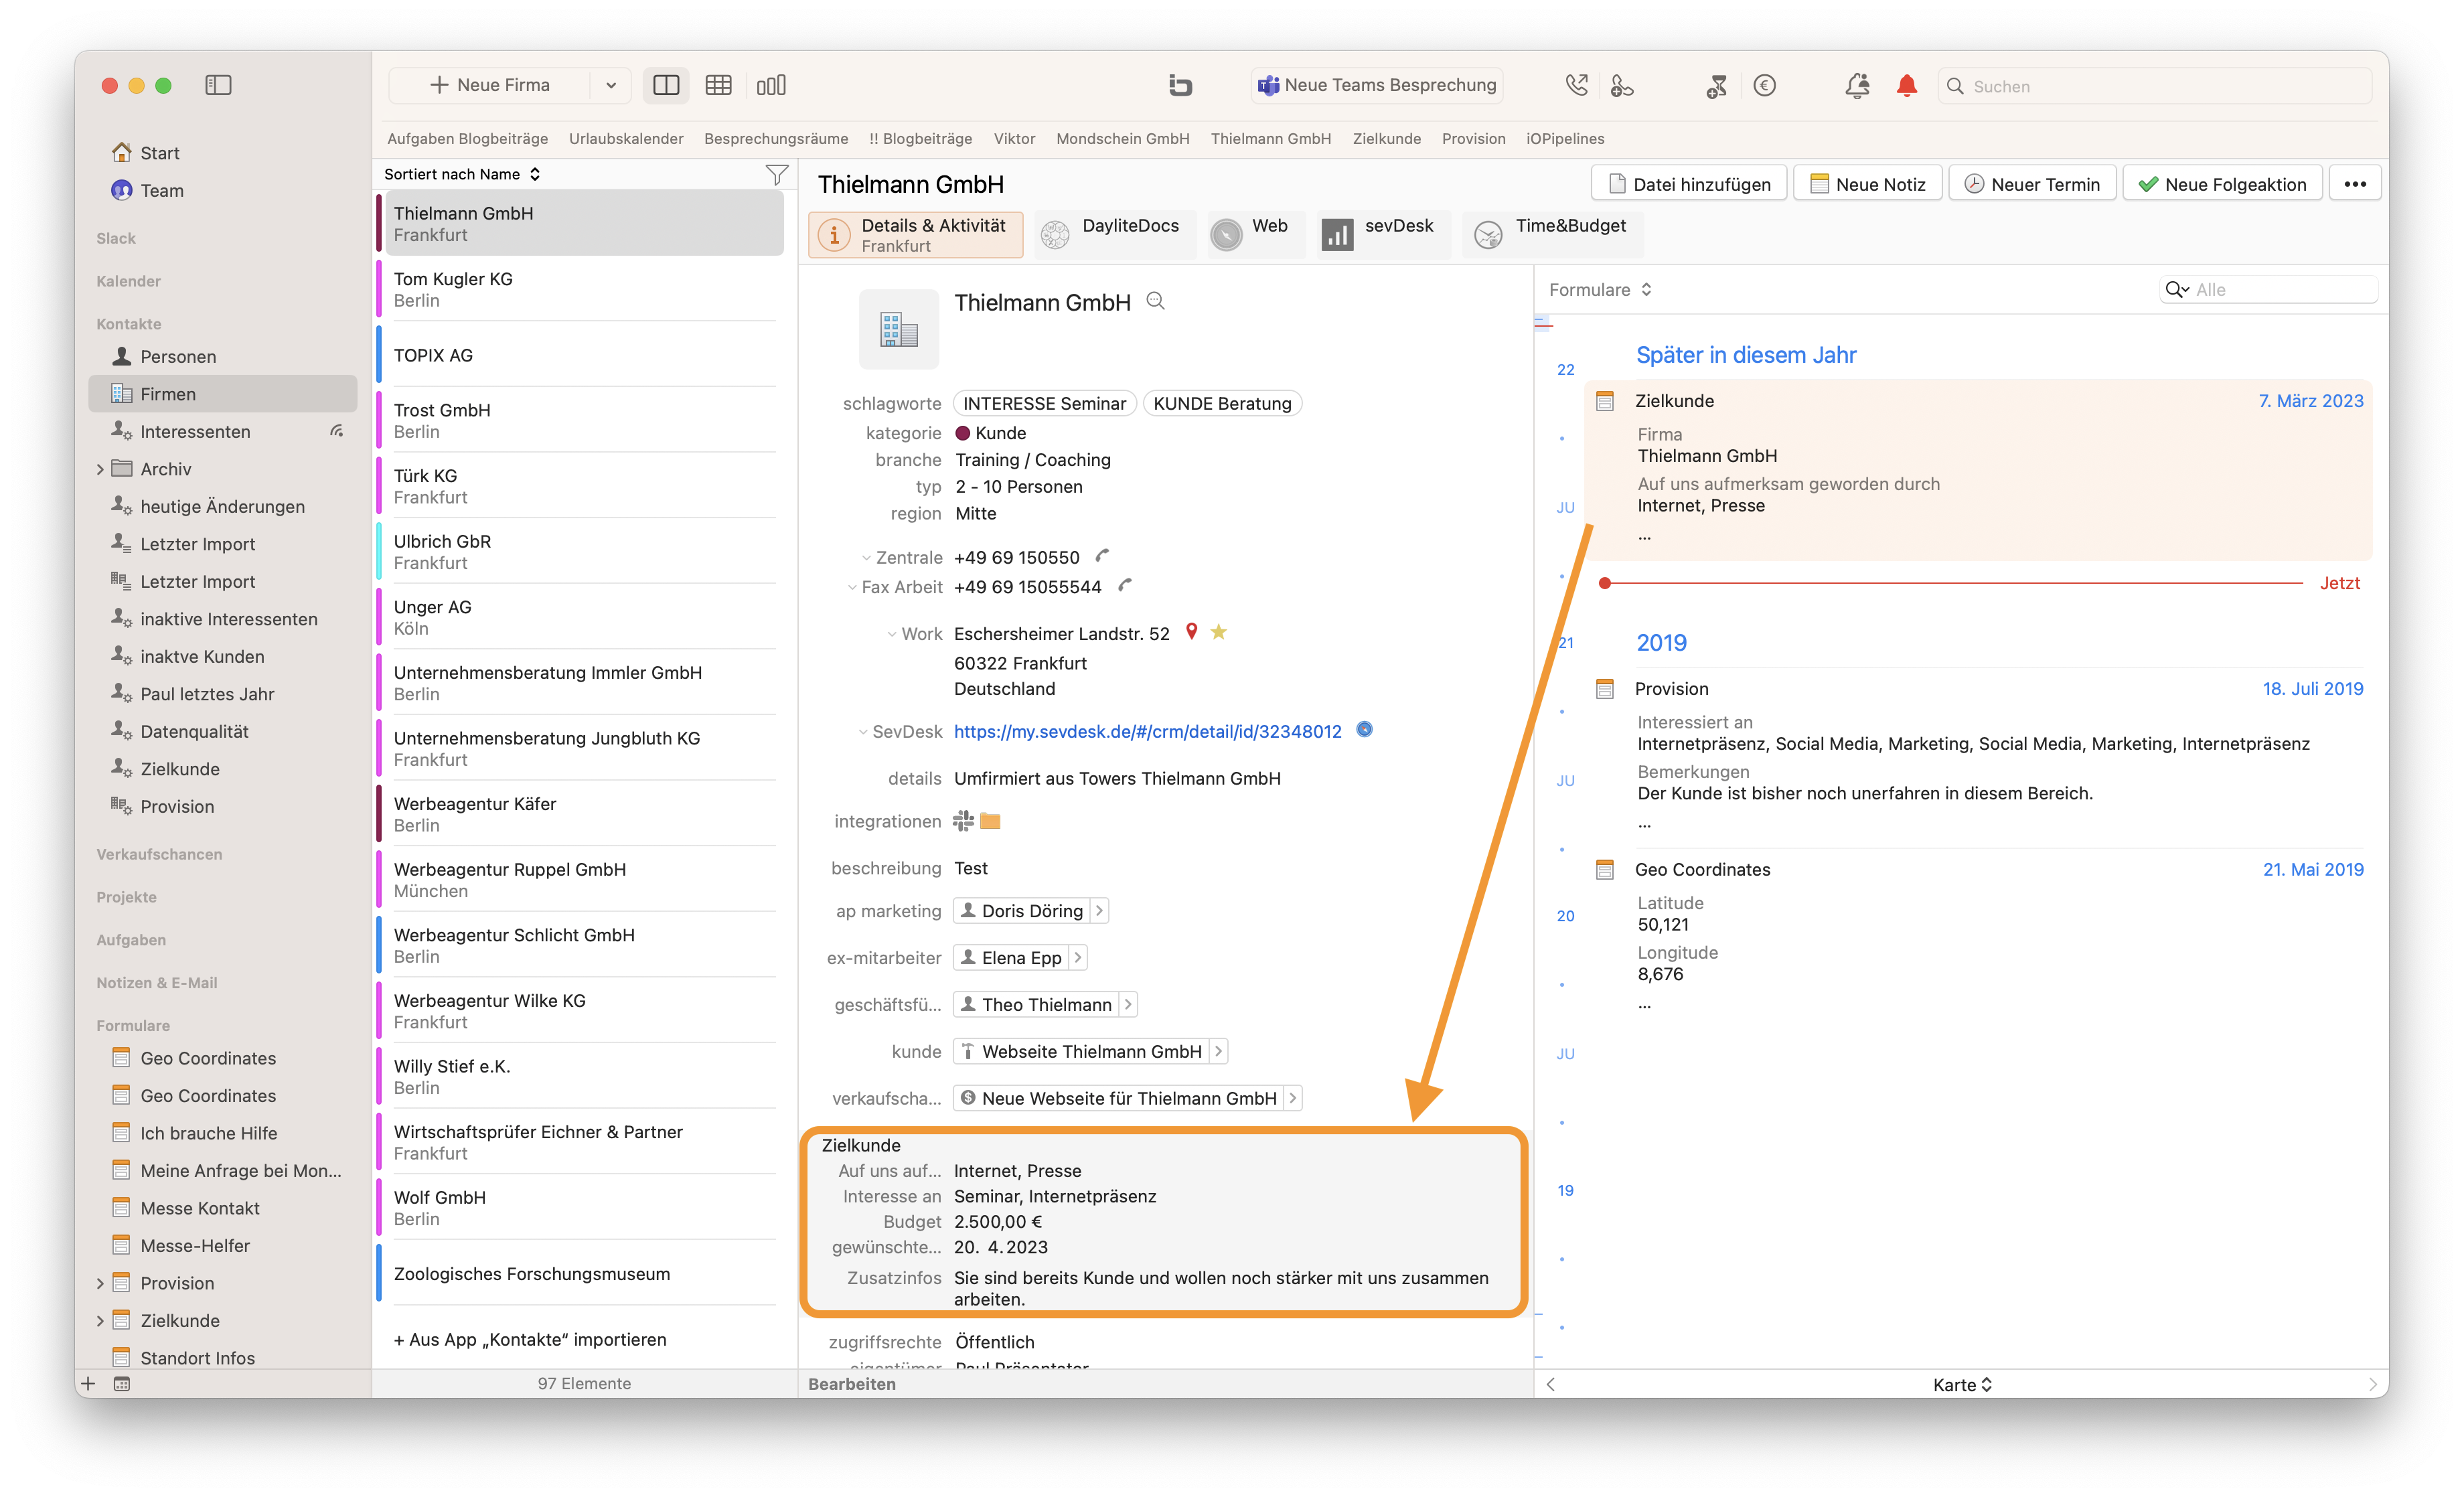Expand the Archiv folder
Viewport: 2464px width, 1497px height.
point(99,469)
